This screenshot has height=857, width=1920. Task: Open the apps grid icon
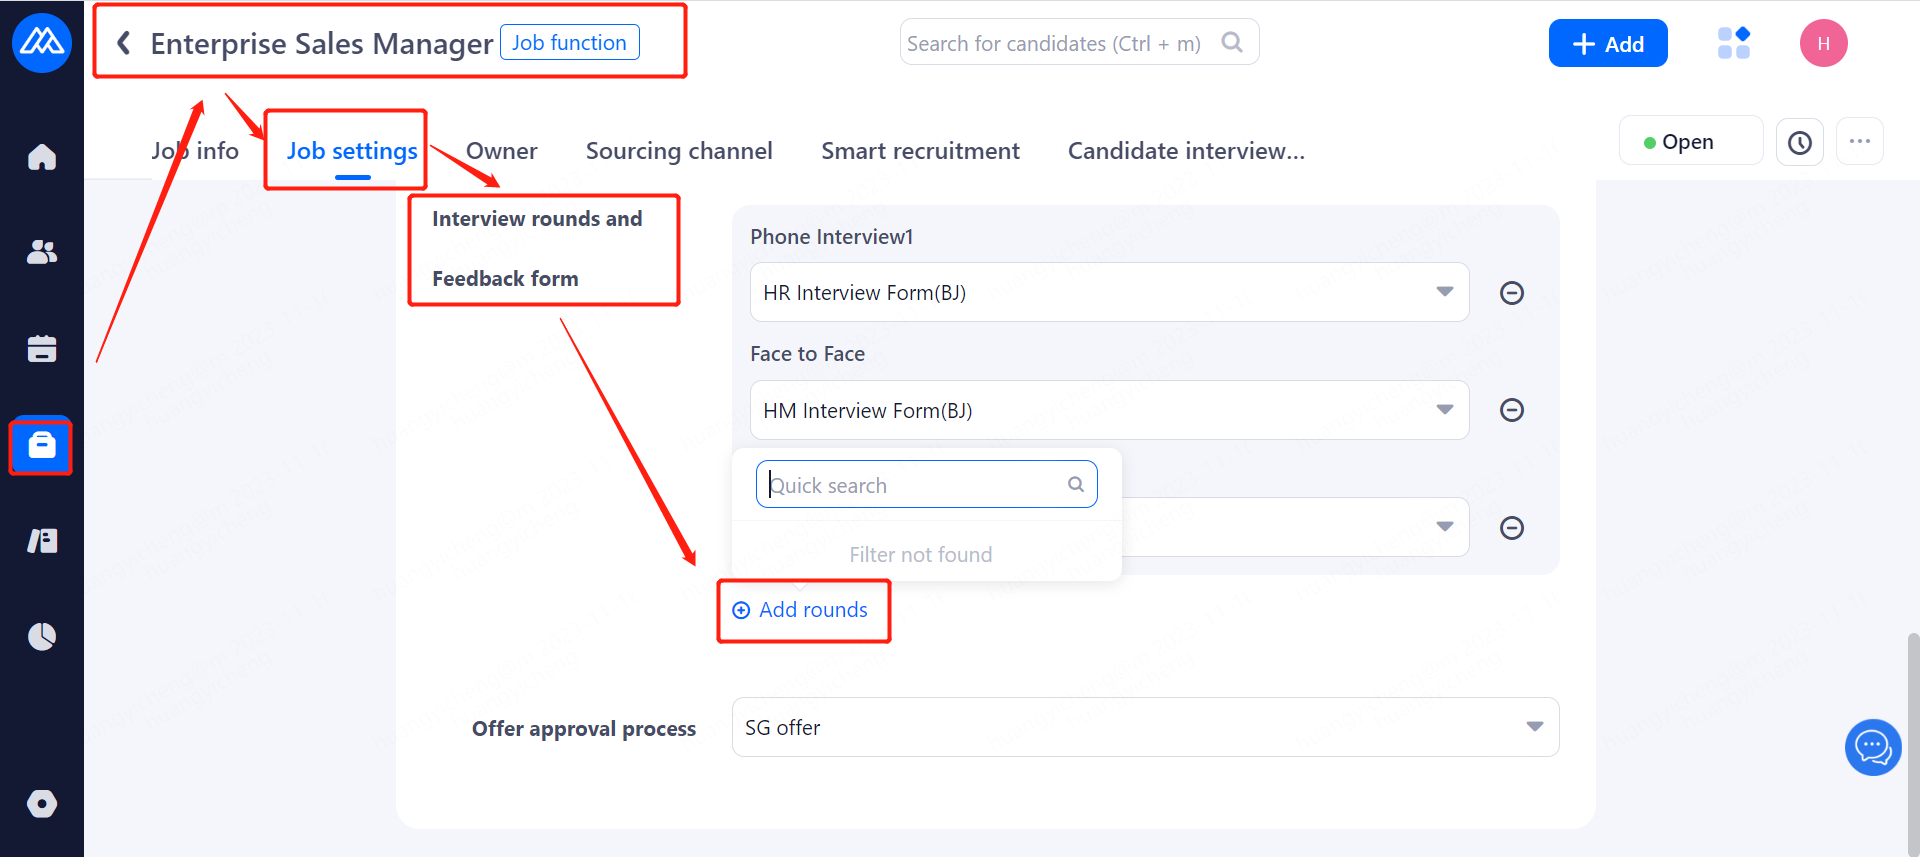click(1733, 43)
